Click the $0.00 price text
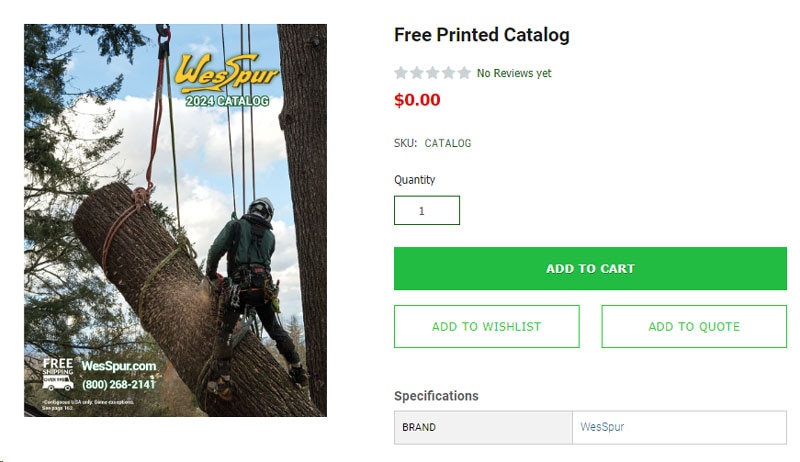The width and height of the screenshot is (800, 462). click(417, 100)
